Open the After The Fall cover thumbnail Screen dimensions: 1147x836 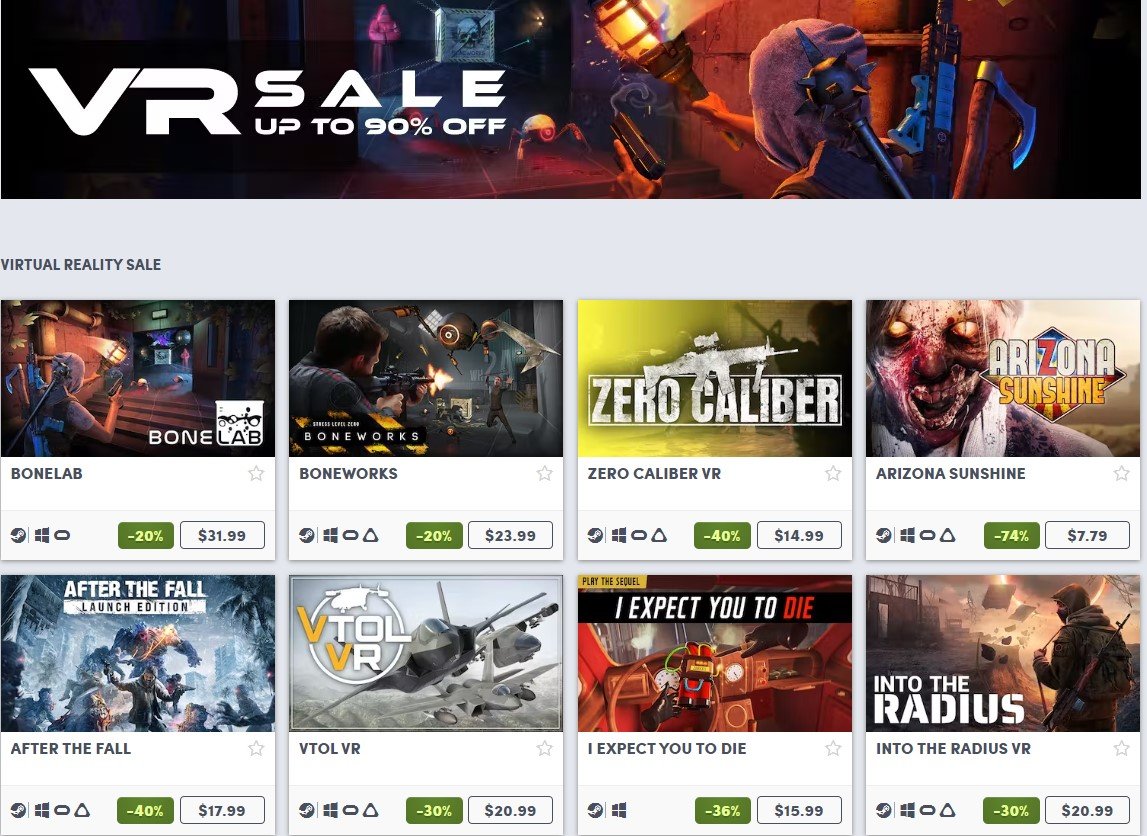138,653
